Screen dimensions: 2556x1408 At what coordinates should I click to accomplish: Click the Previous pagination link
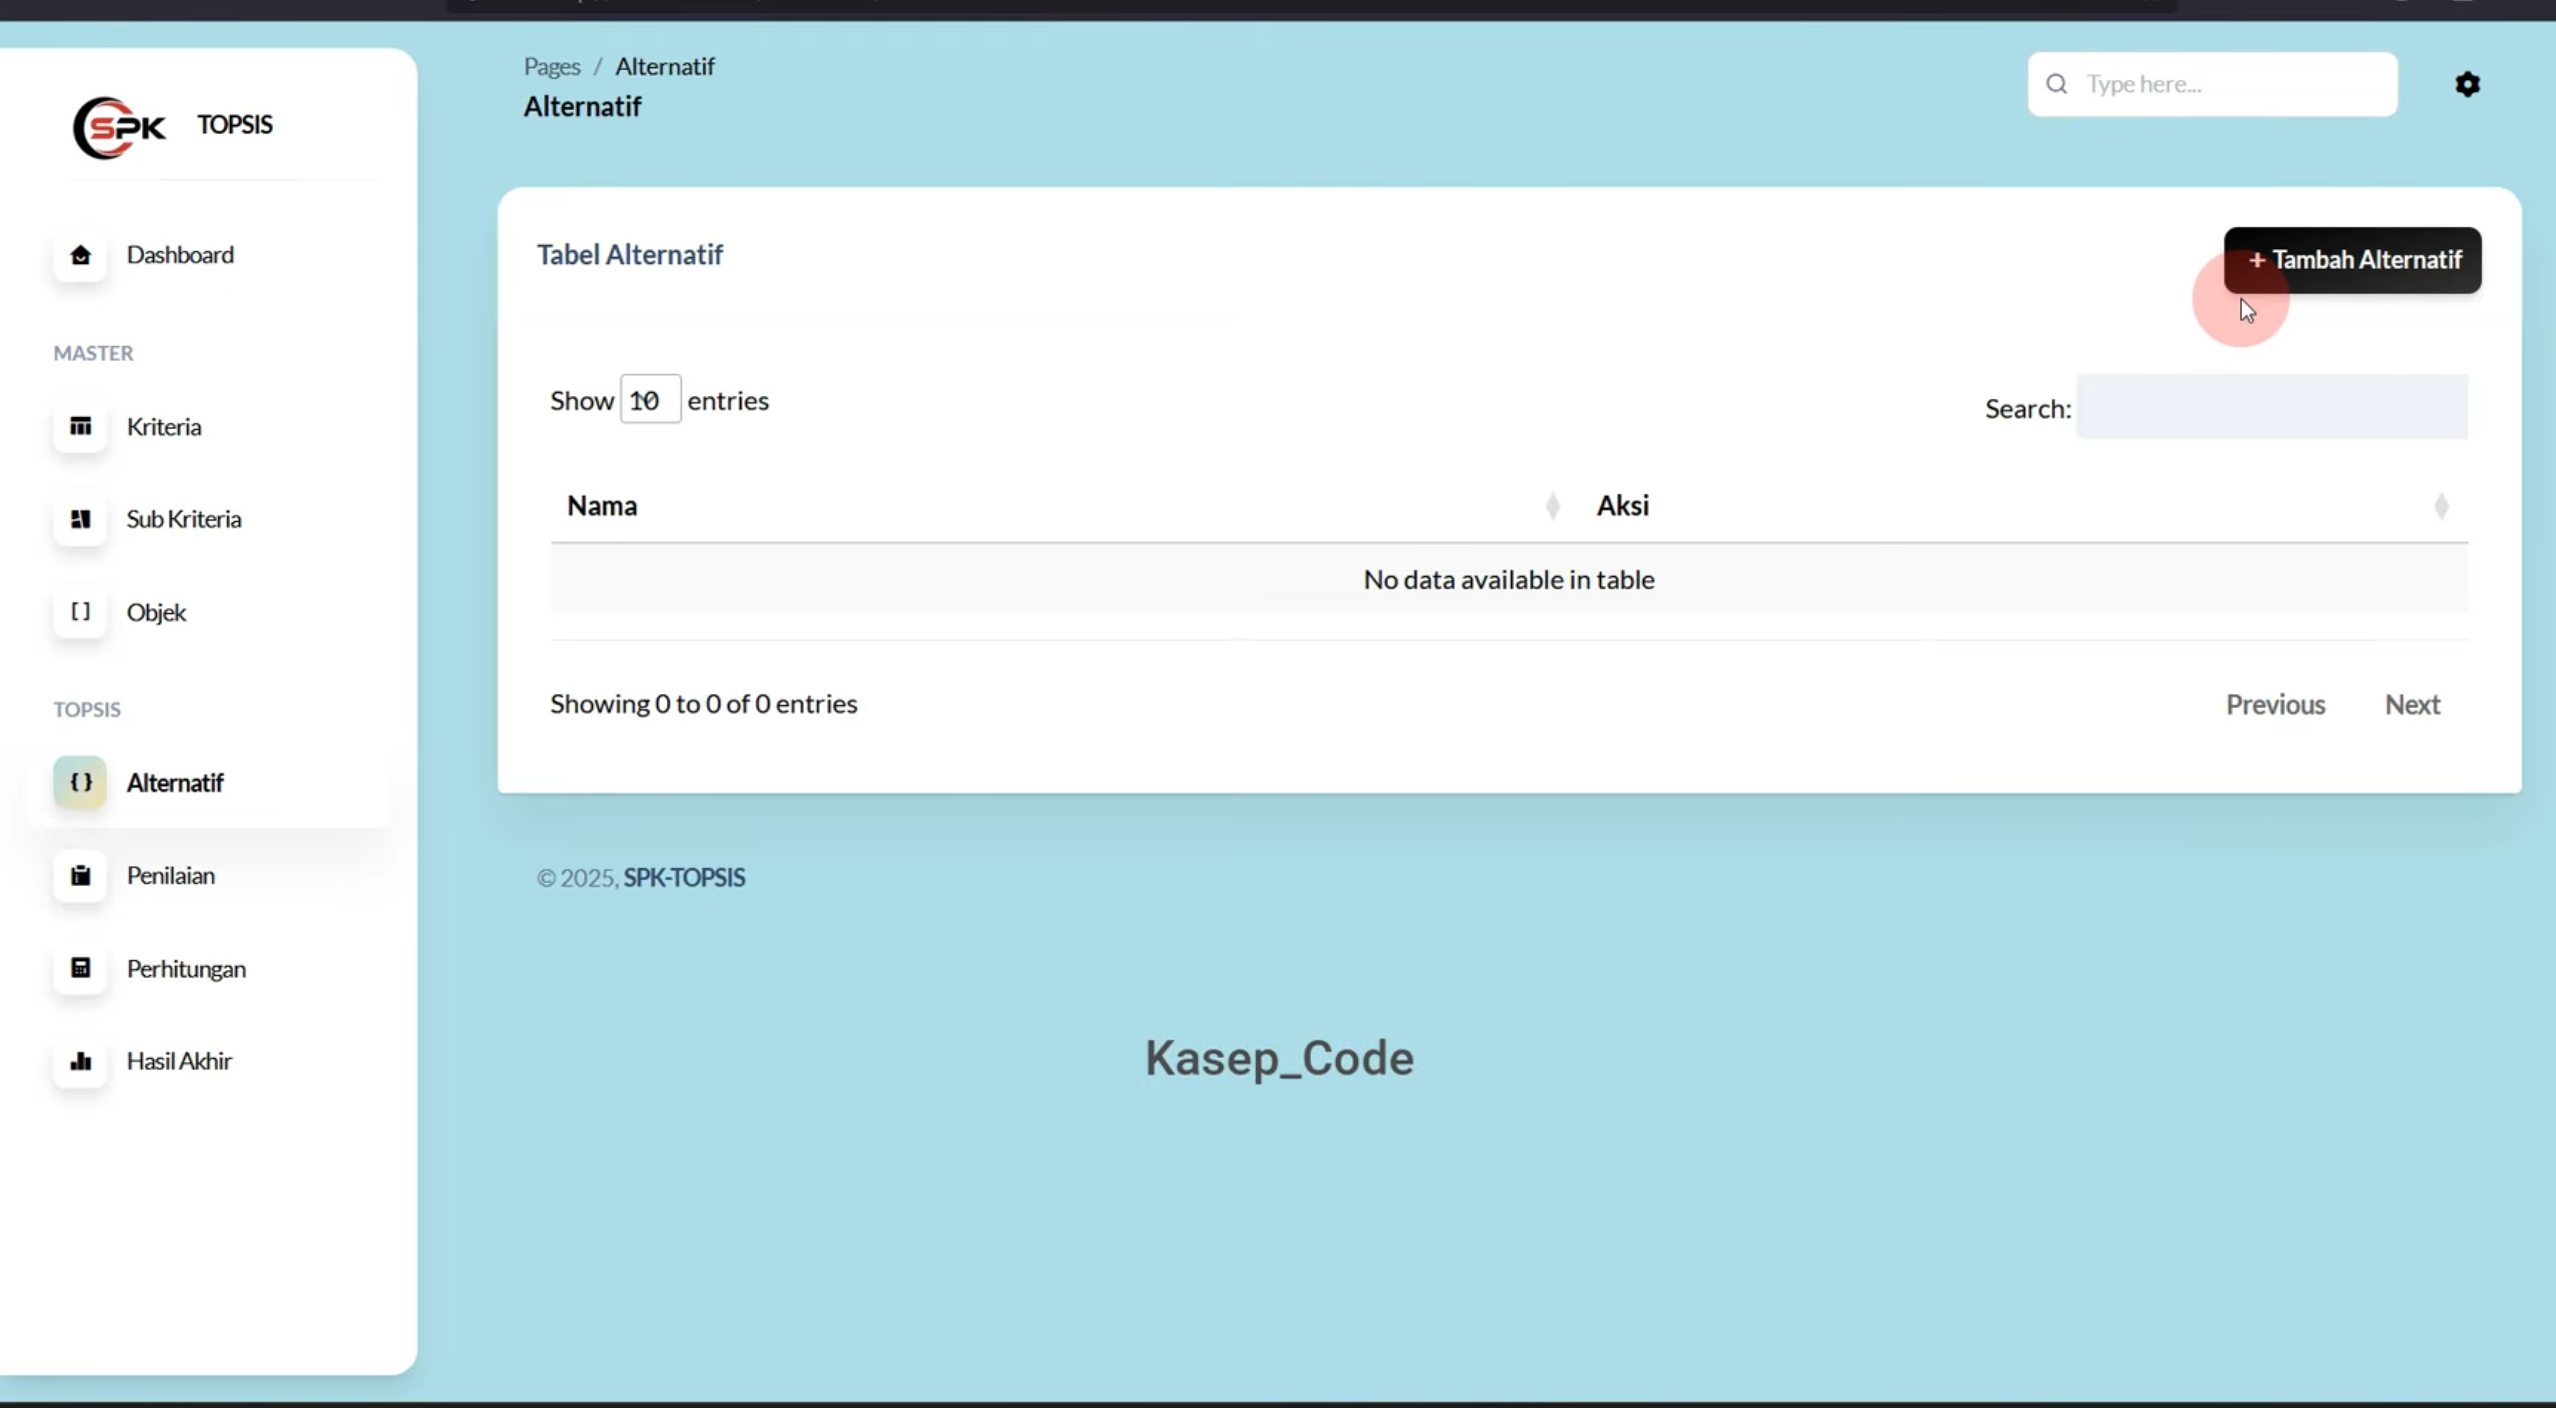(x=2275, y=705)
